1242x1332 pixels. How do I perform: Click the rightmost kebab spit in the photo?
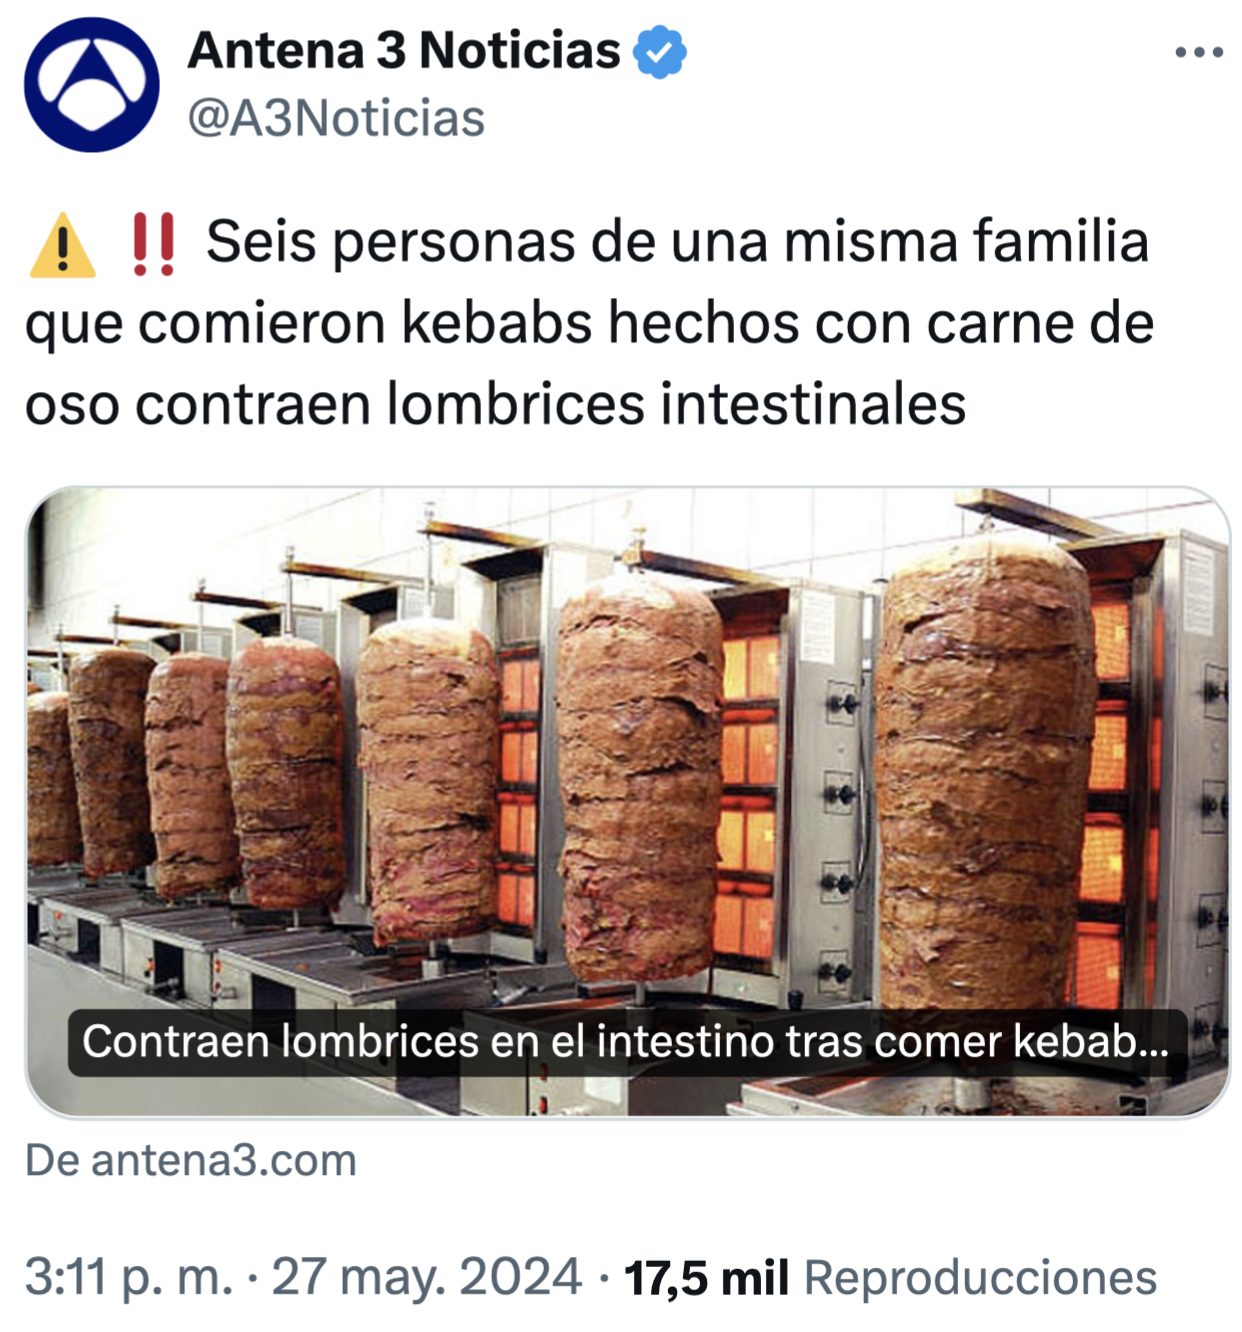(x=984, y=775)
